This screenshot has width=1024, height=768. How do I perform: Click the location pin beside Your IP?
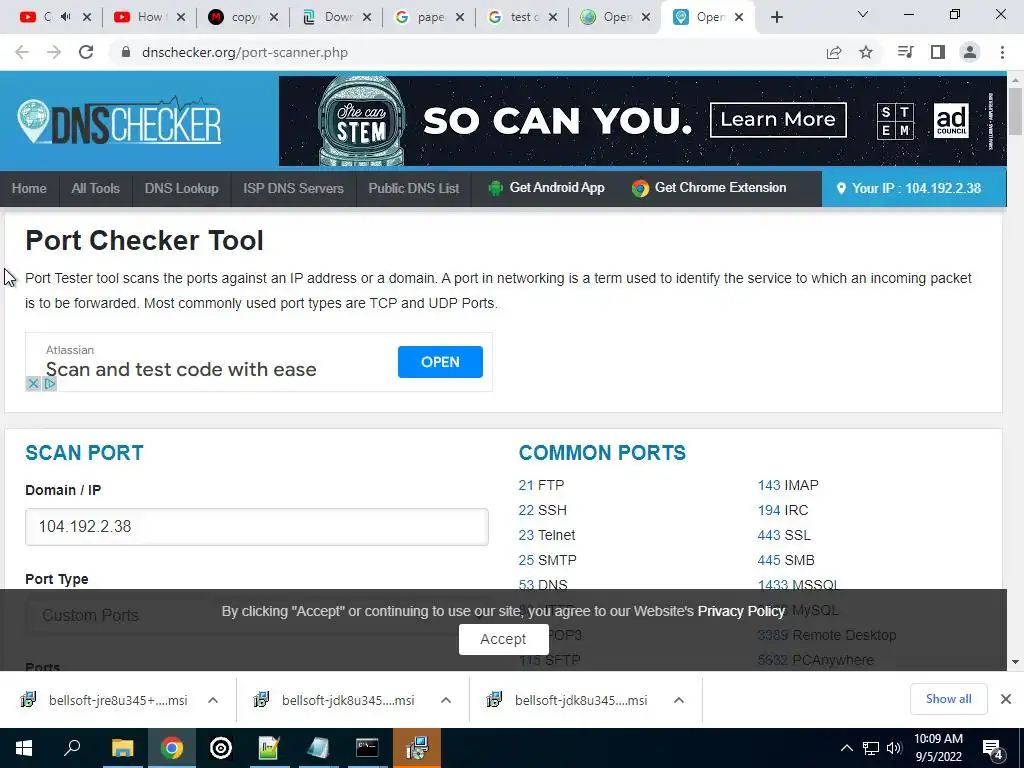(841, 188)
